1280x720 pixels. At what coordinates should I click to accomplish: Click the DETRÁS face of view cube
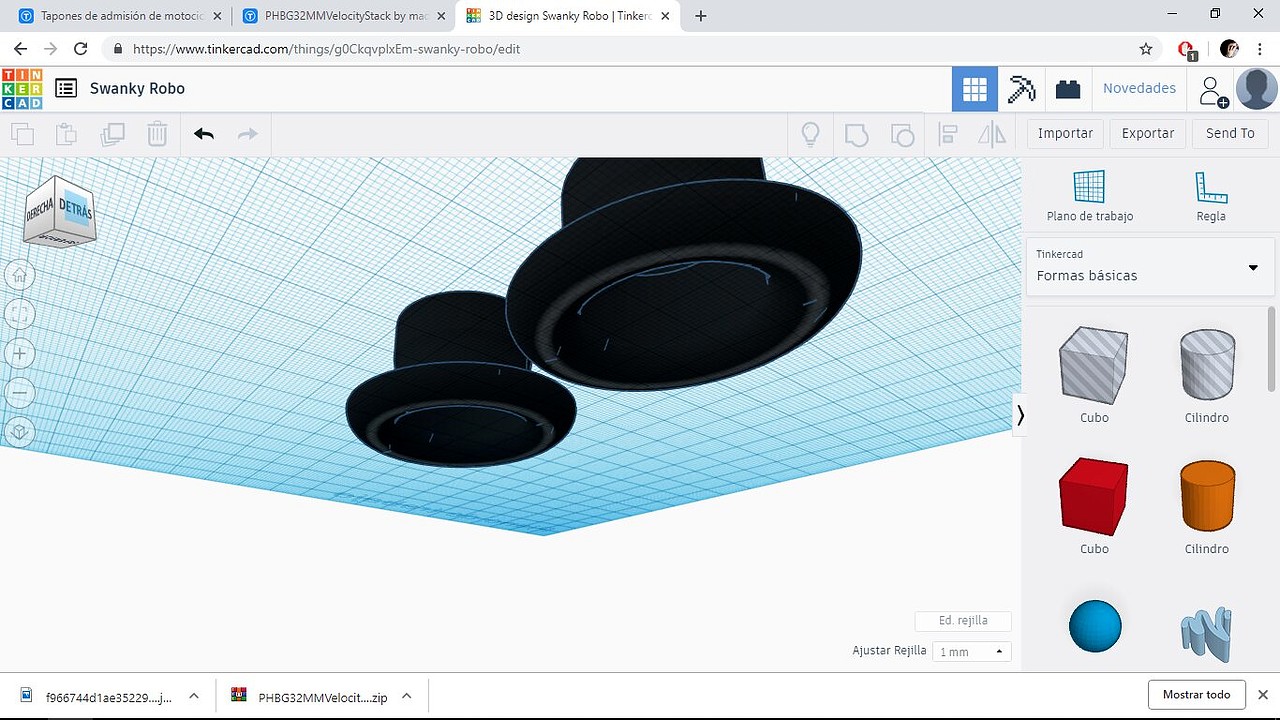point(75,208)
